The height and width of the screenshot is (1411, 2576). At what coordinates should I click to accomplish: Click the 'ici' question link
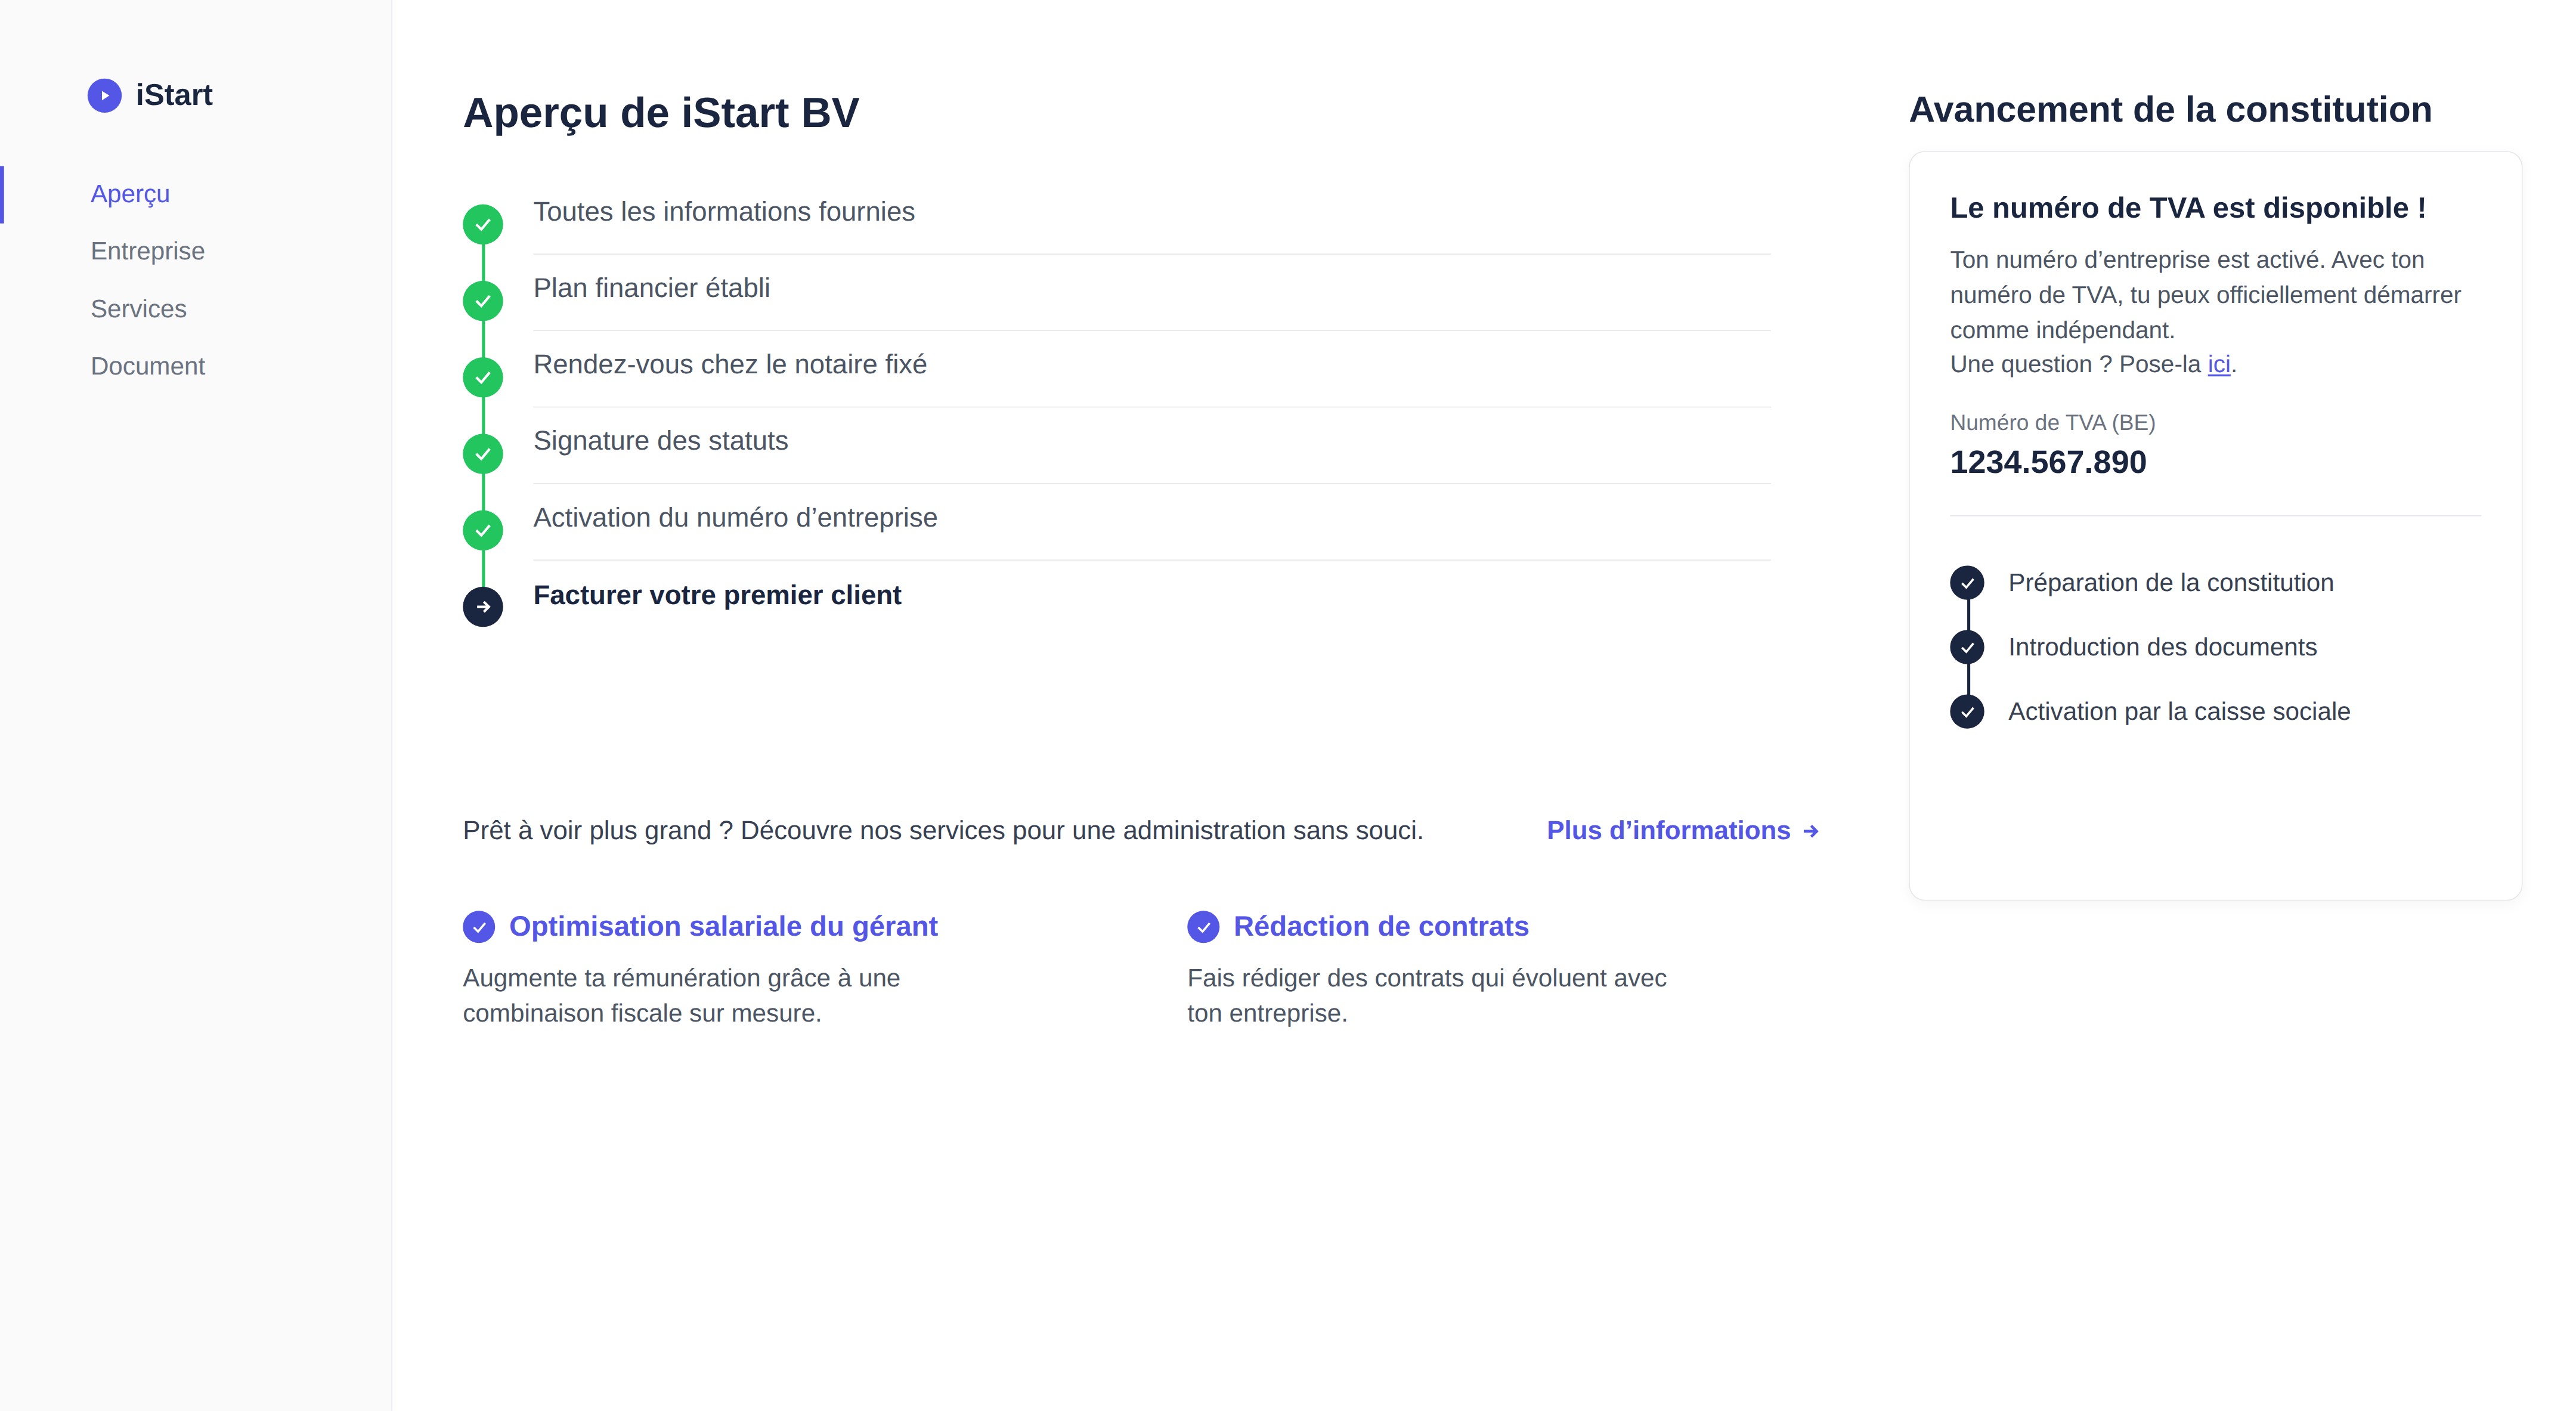(x=2219, y=364)
